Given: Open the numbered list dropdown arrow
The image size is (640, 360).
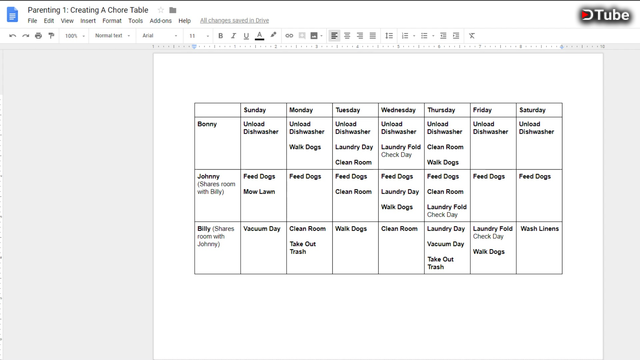Looking at the screenshot, I should [414, 36].
